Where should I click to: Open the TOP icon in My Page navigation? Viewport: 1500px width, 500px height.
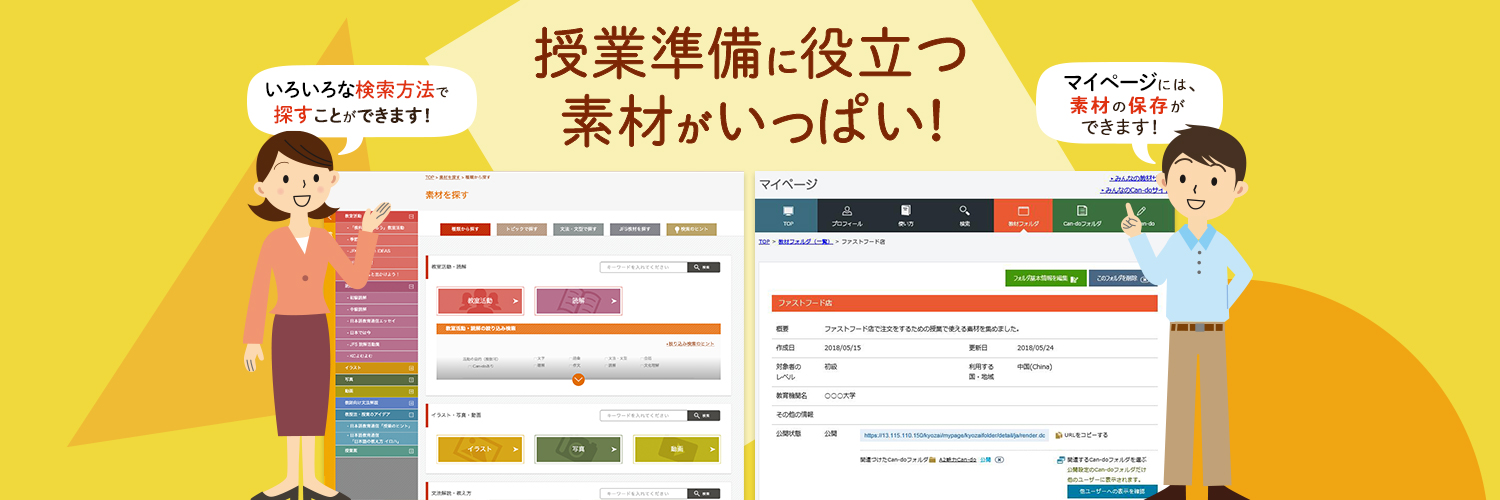787,216
